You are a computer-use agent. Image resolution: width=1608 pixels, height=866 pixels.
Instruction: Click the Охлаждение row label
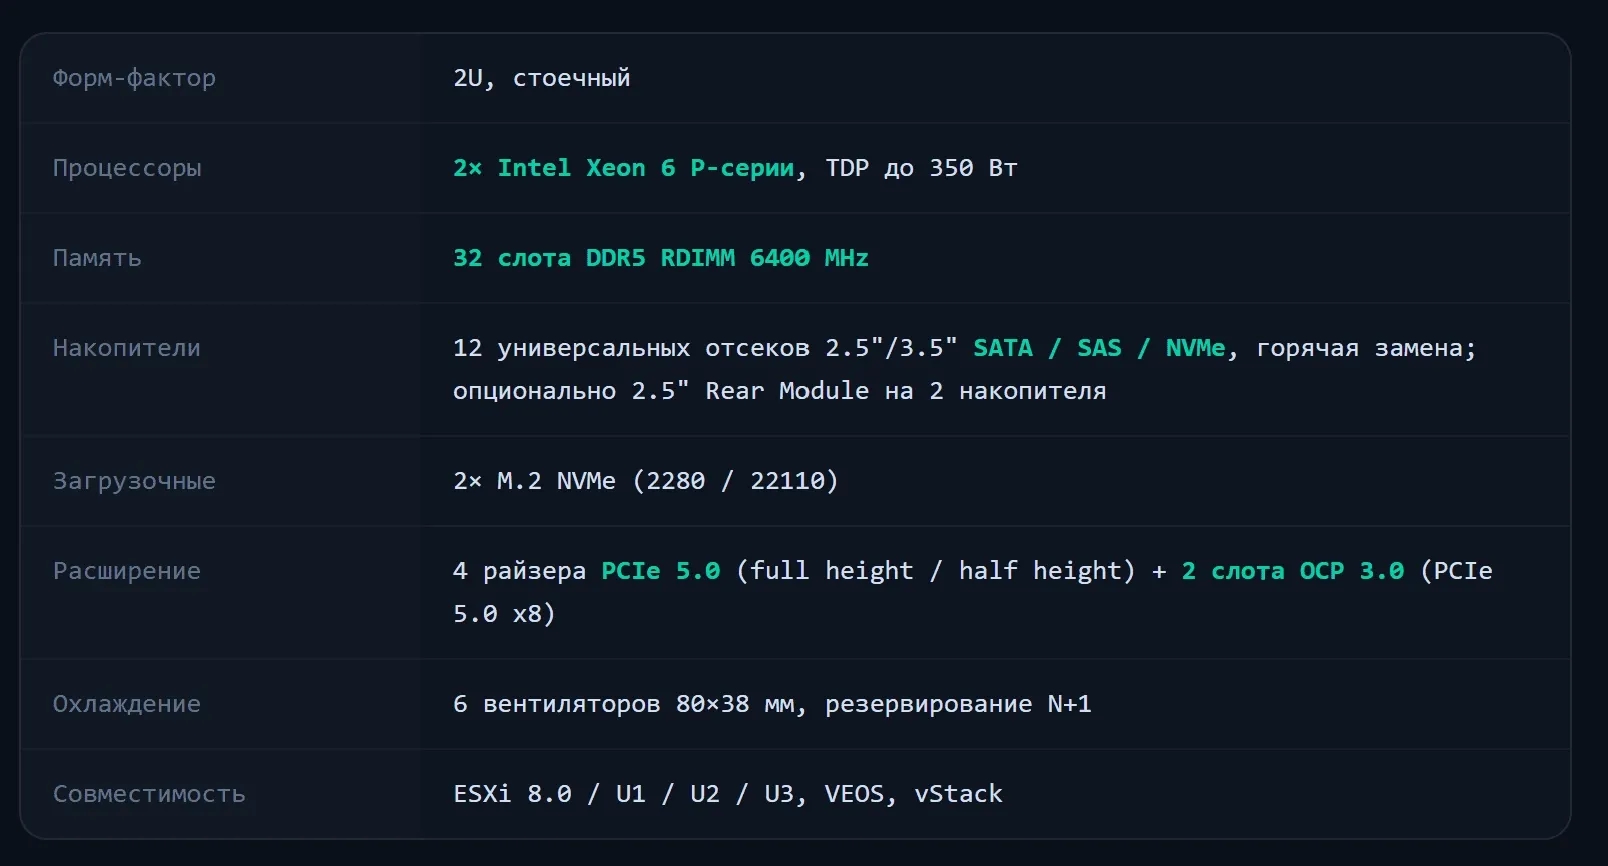pos(127,704)
